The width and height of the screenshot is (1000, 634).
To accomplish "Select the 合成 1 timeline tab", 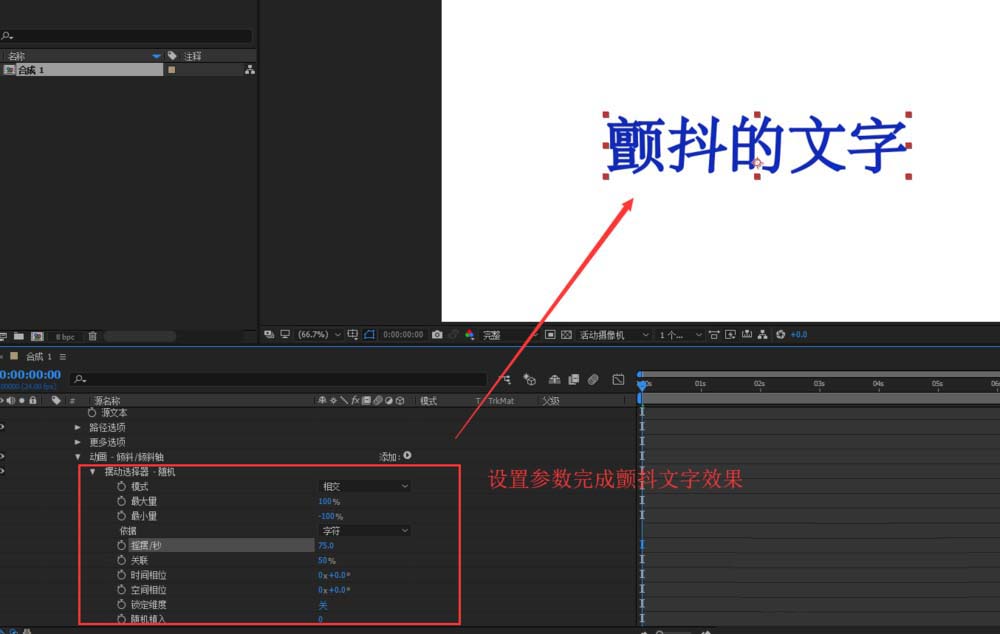I will point(35,356).
